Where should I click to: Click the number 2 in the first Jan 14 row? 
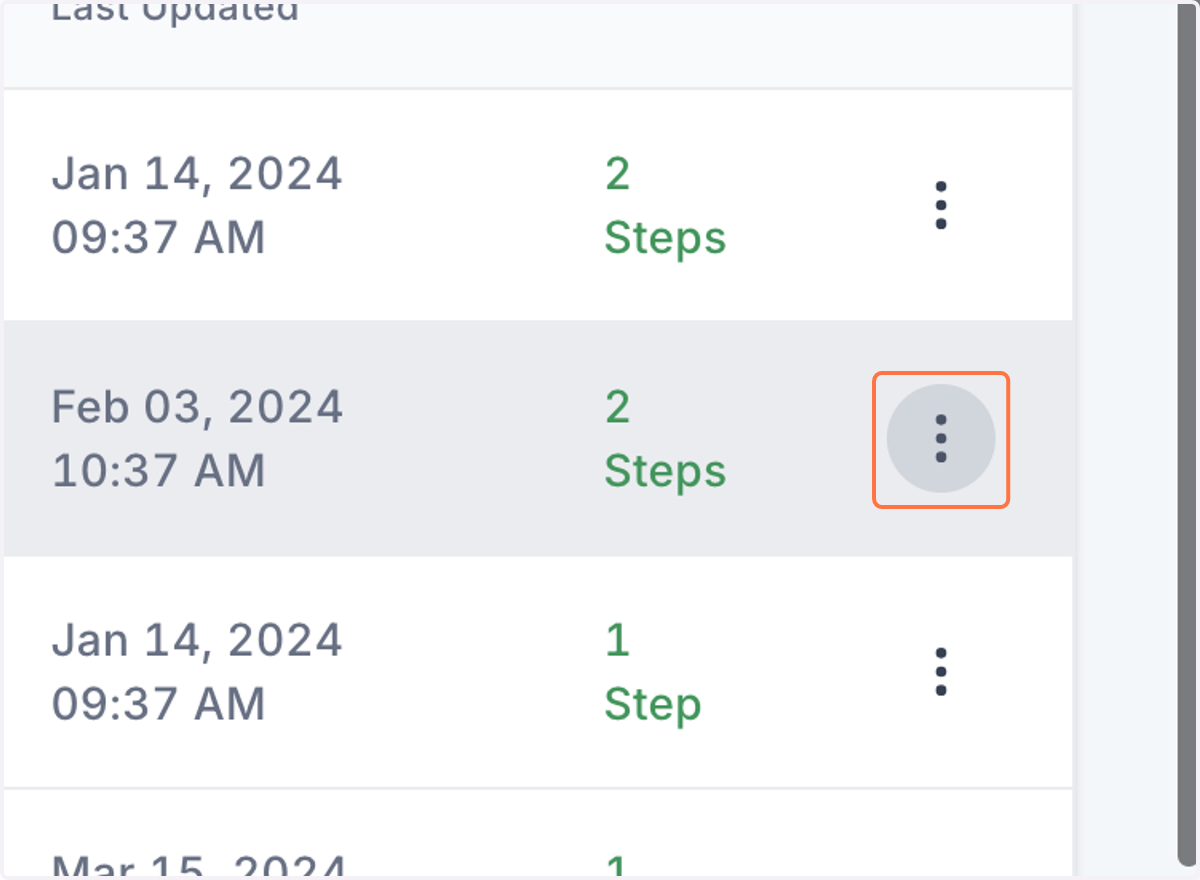pyautogui.click(x=618, y=174)
